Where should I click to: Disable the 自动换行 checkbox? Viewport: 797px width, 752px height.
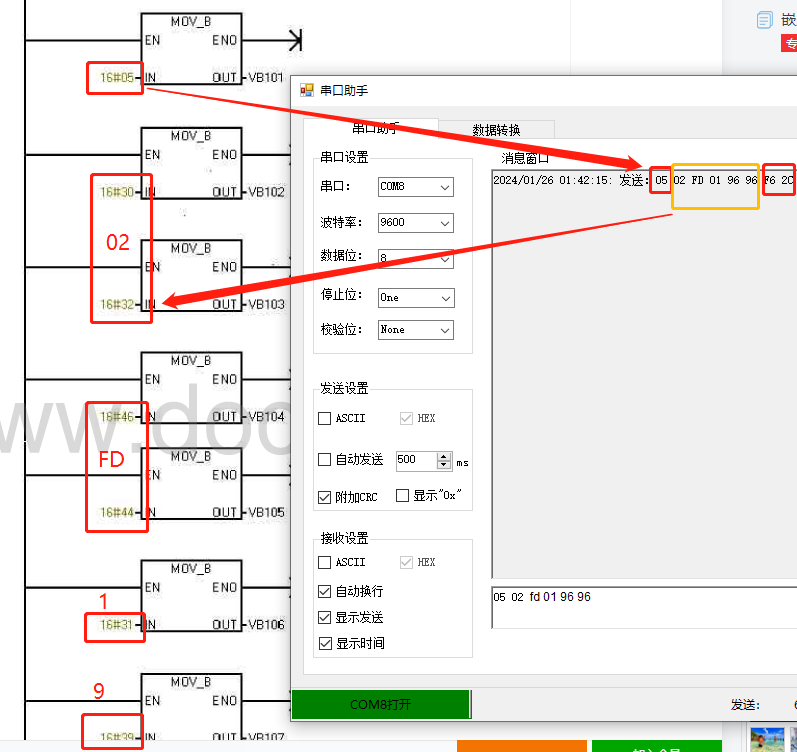click(x=325, y=591)
